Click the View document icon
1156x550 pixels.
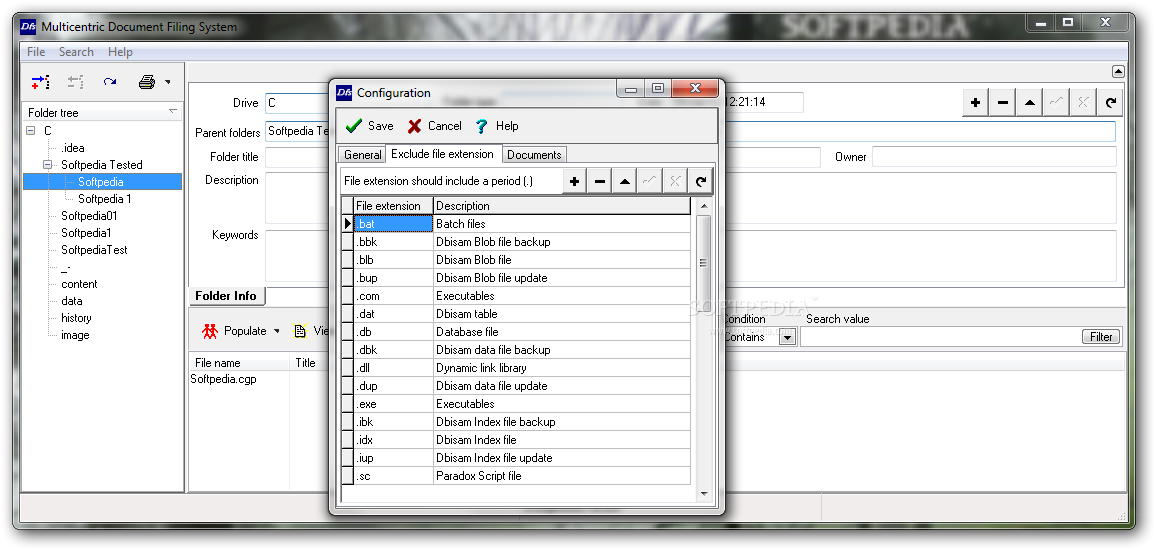pos(300,331)
